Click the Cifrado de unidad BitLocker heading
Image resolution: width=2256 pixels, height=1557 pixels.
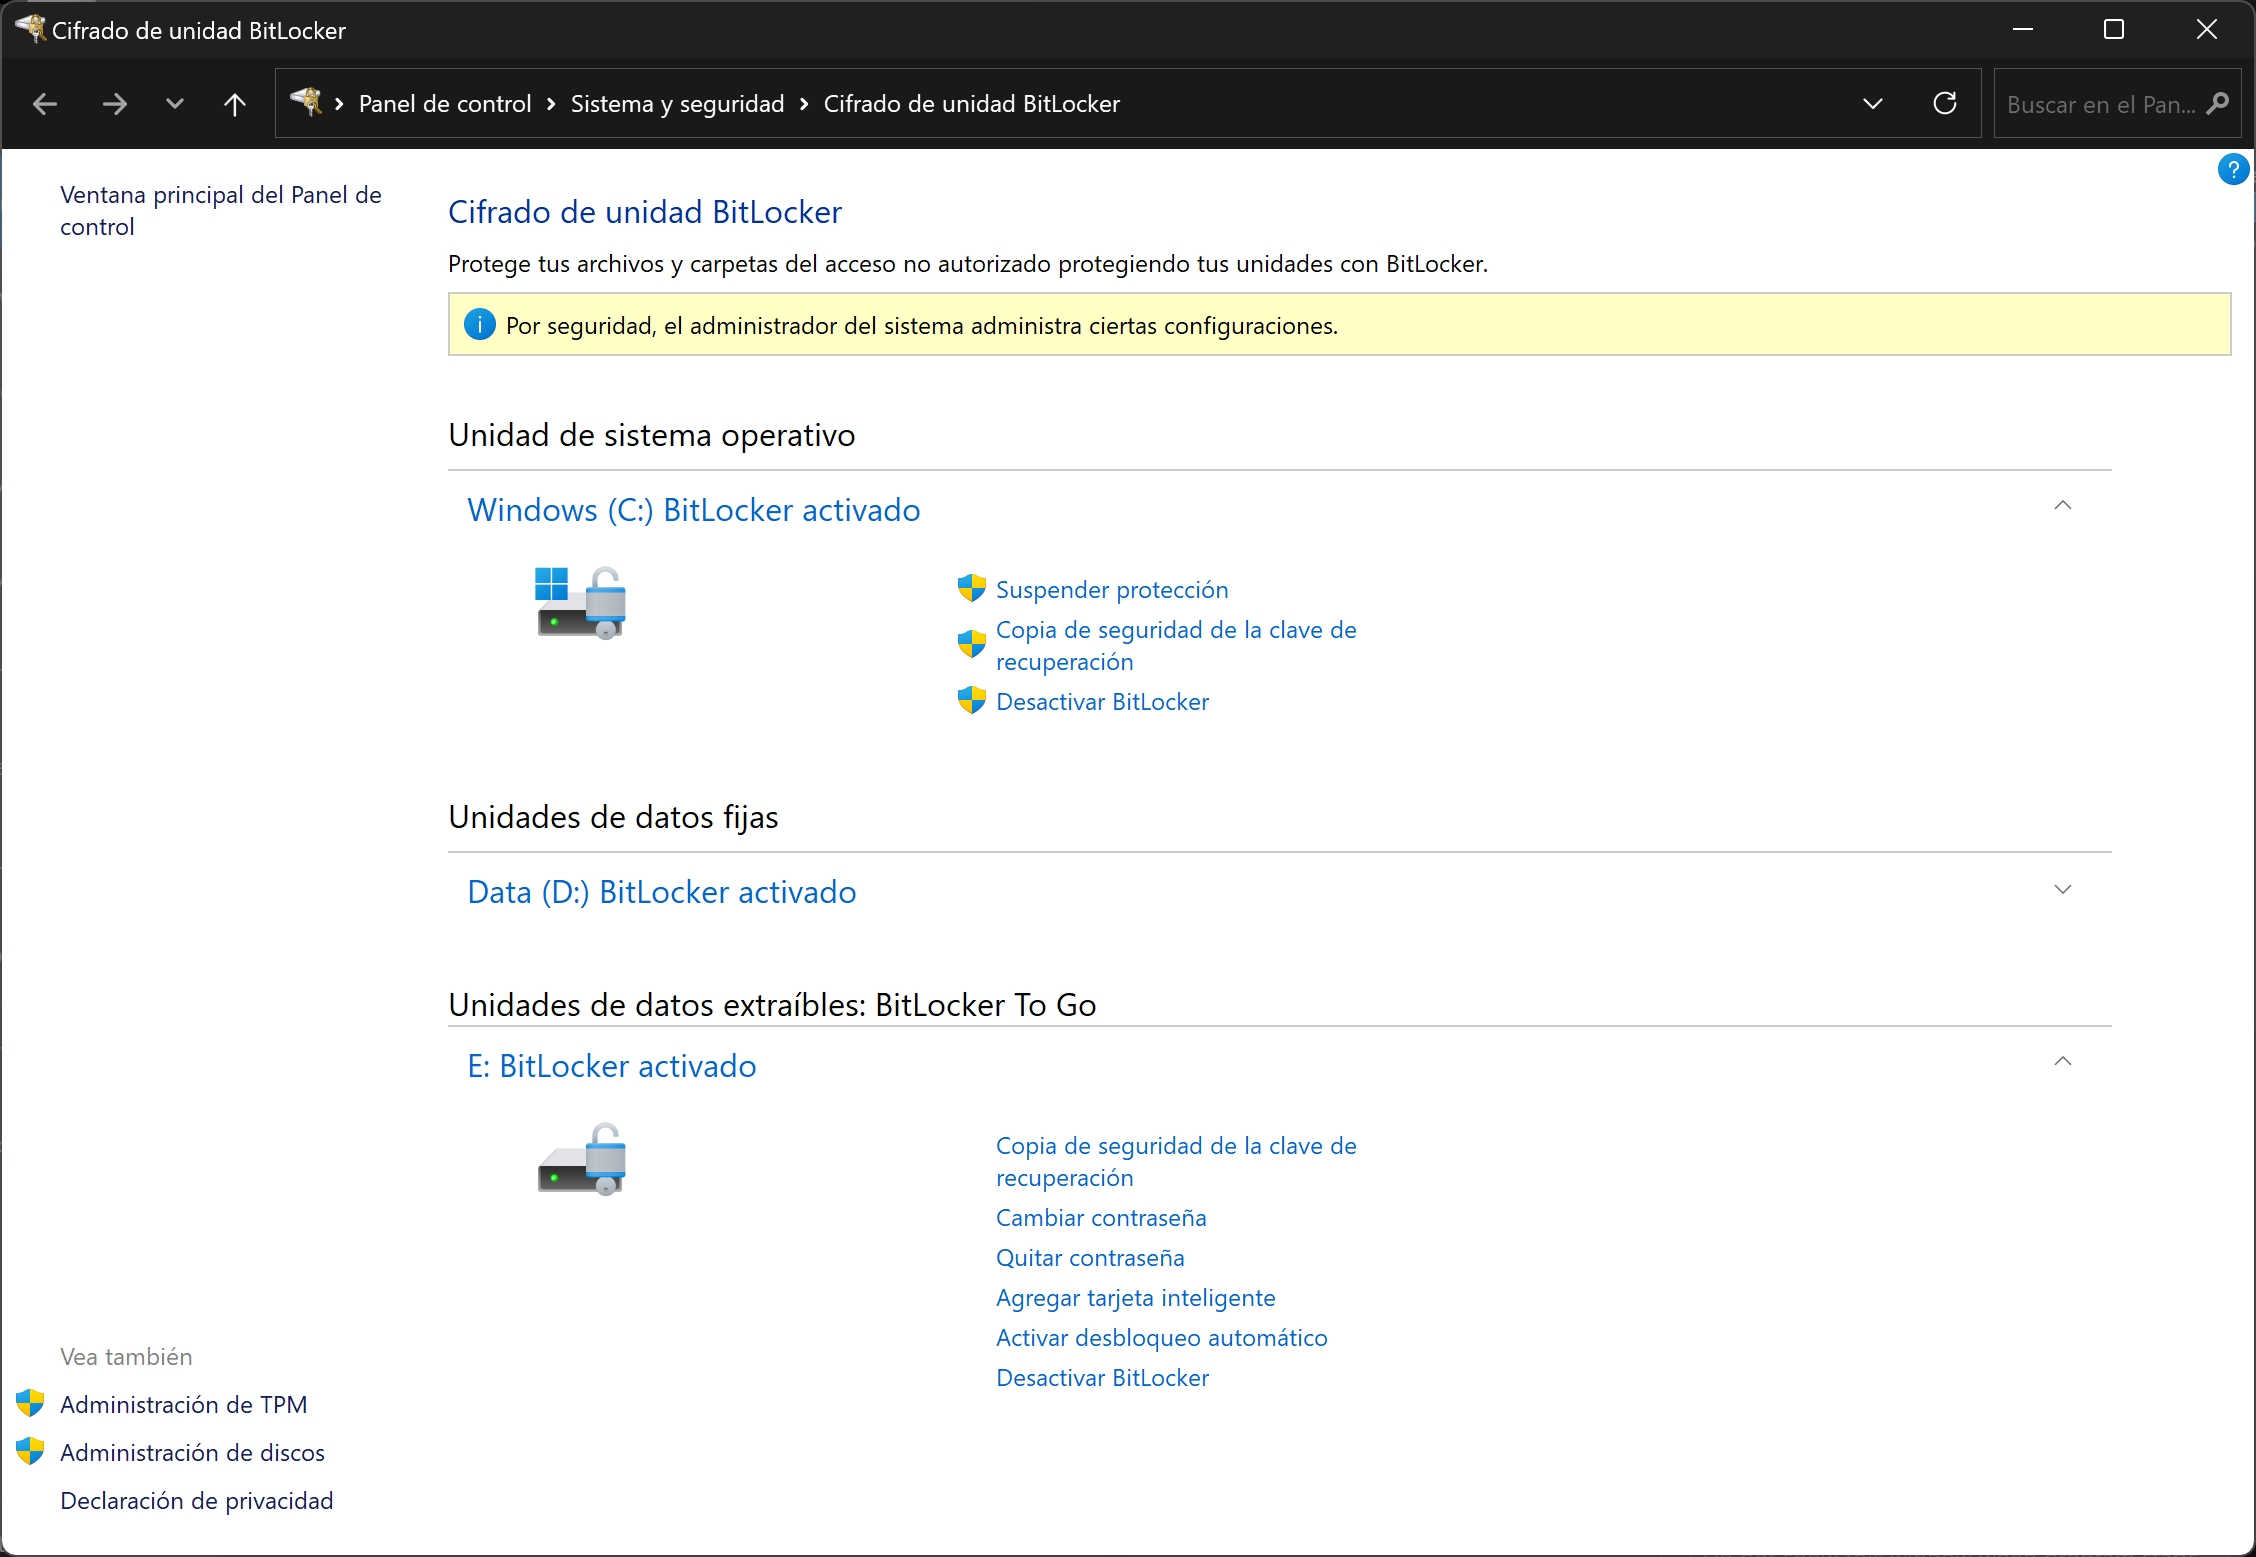click(x=645, y=212)
